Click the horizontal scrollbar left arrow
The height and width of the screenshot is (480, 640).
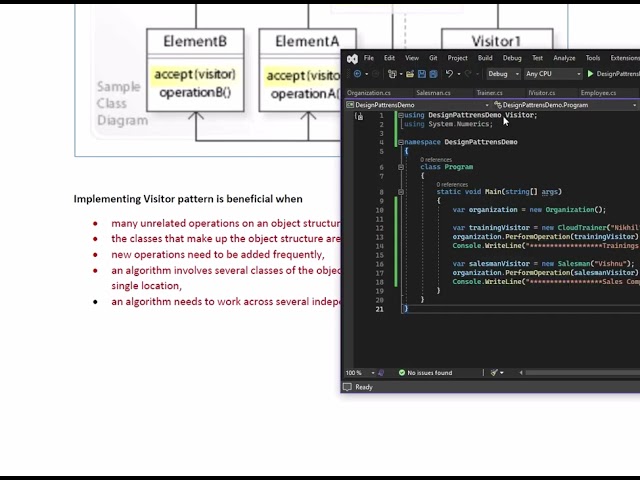coord(521,373)
